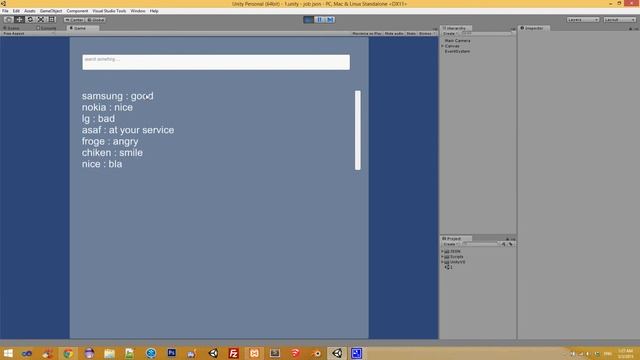Open the Hierarchy Create dropdown
This screenshot has width=640, height=360.
(x=450, y=33)
